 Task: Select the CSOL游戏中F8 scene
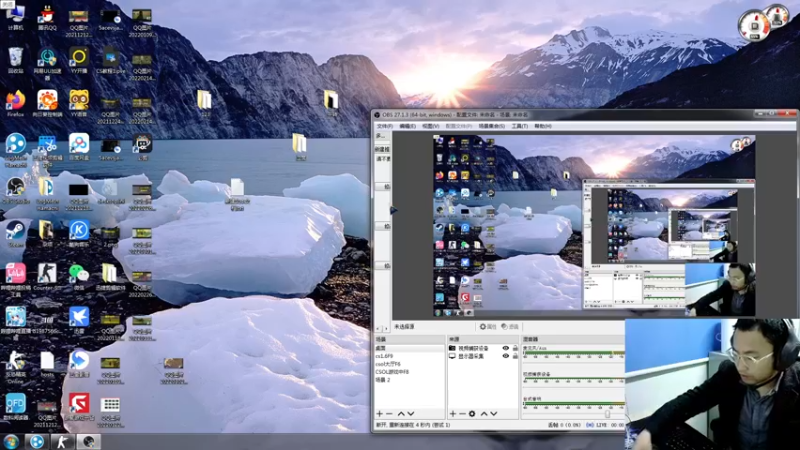[x=409, y=372]
